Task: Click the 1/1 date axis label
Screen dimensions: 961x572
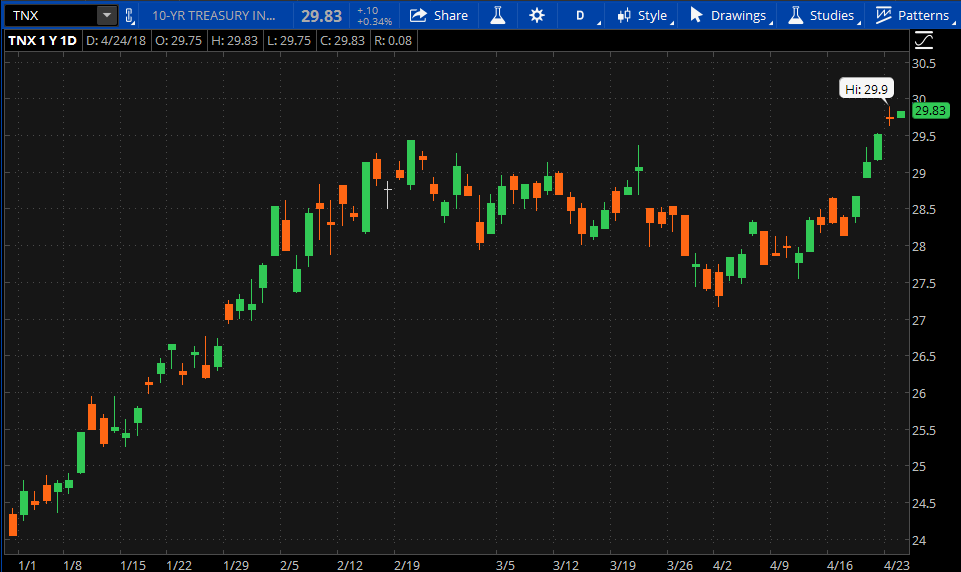Action: point(27,565)
